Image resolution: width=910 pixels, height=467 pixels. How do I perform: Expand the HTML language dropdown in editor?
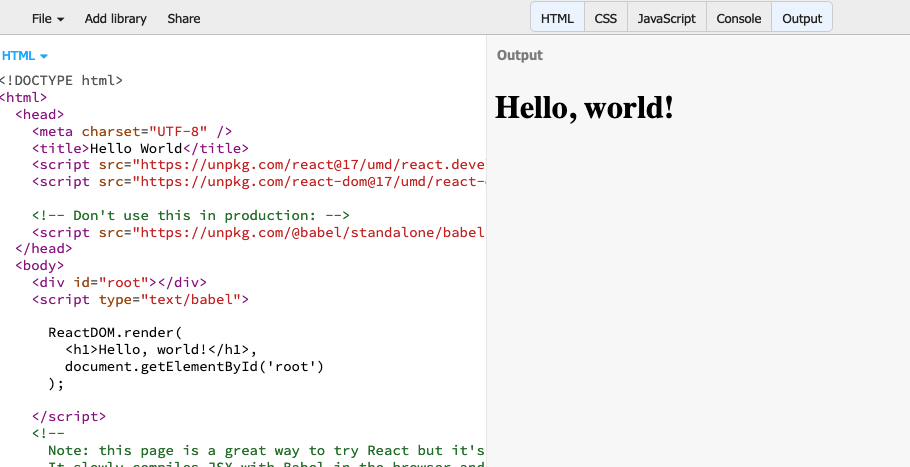(25, 56)
